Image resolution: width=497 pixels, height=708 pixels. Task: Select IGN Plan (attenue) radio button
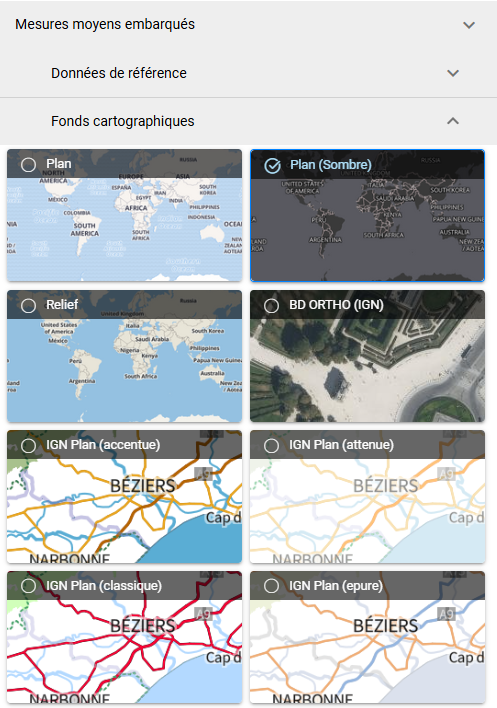pos(271,446)
